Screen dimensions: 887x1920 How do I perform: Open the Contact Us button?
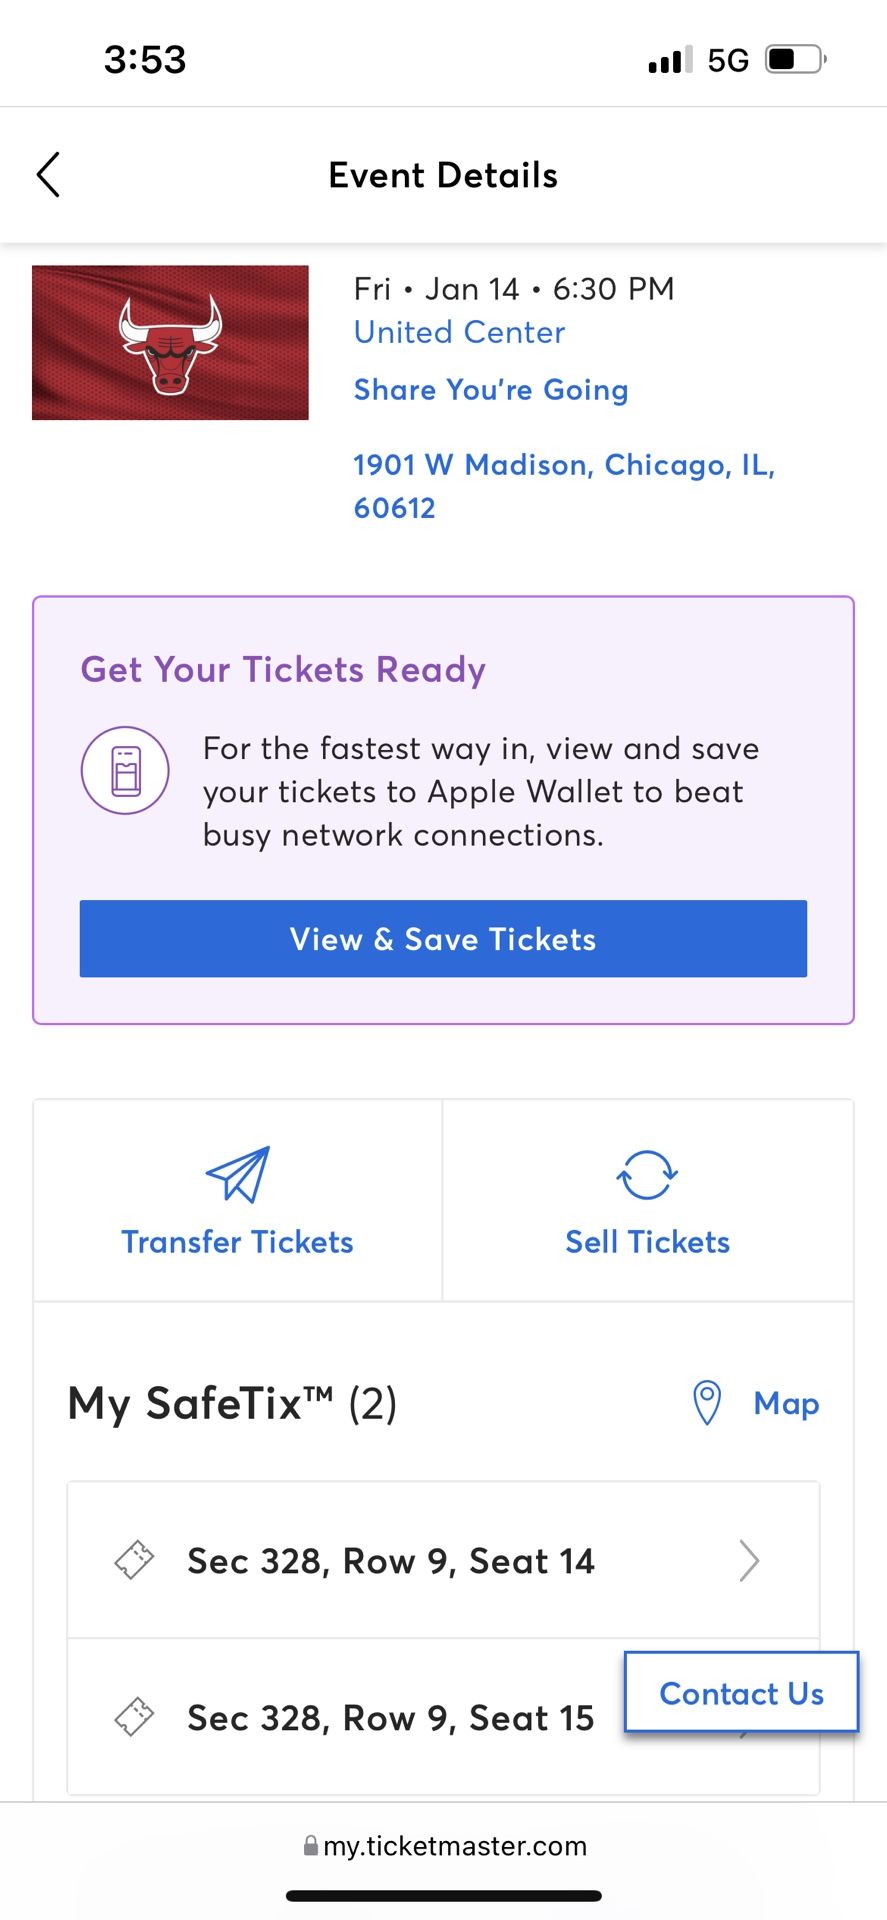point(741,1692)
